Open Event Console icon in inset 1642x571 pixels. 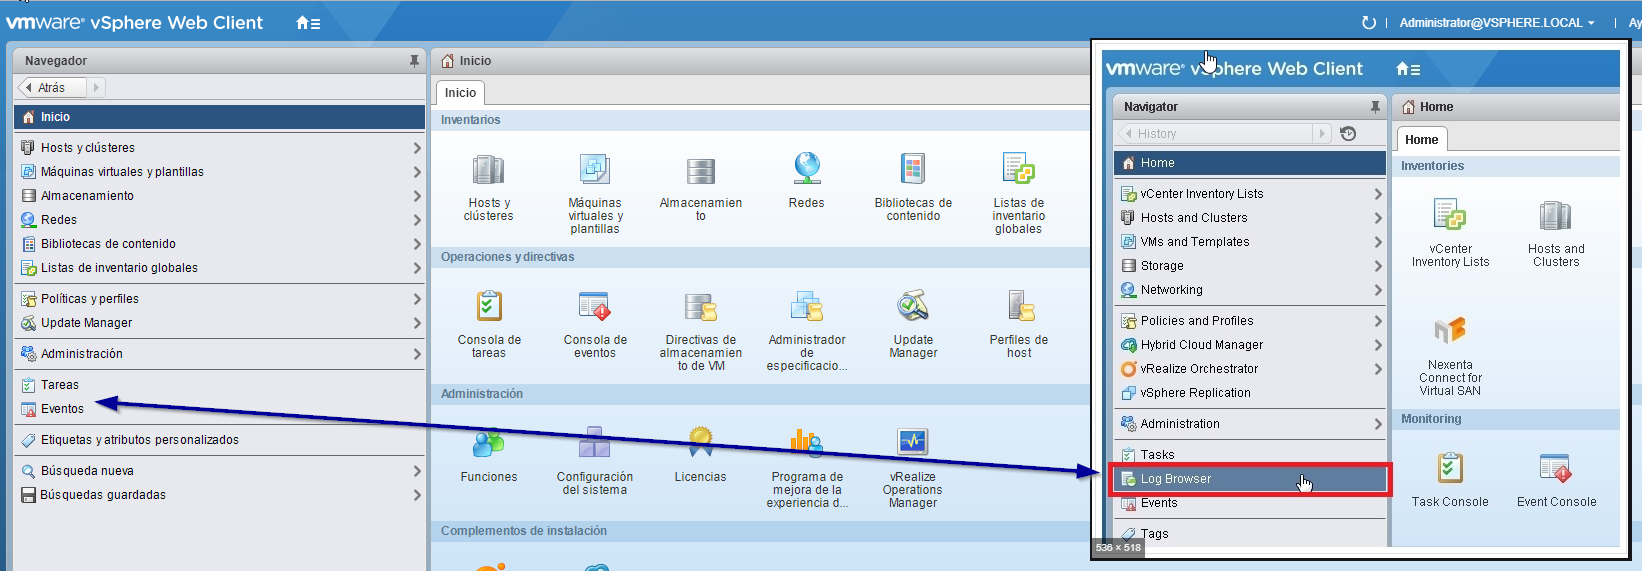(1556, 468)
